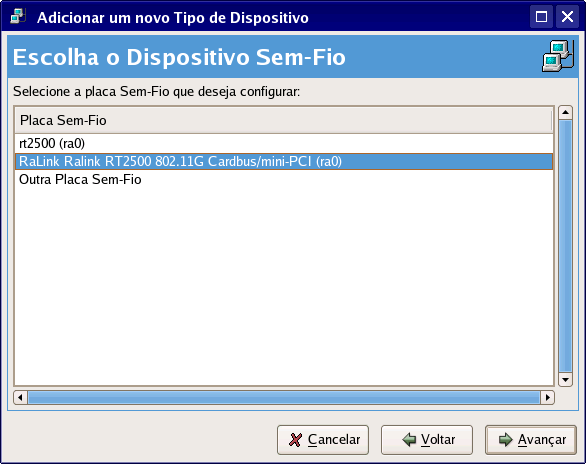Choose Outra Placa Sem-Fio option

coord(284,179)
